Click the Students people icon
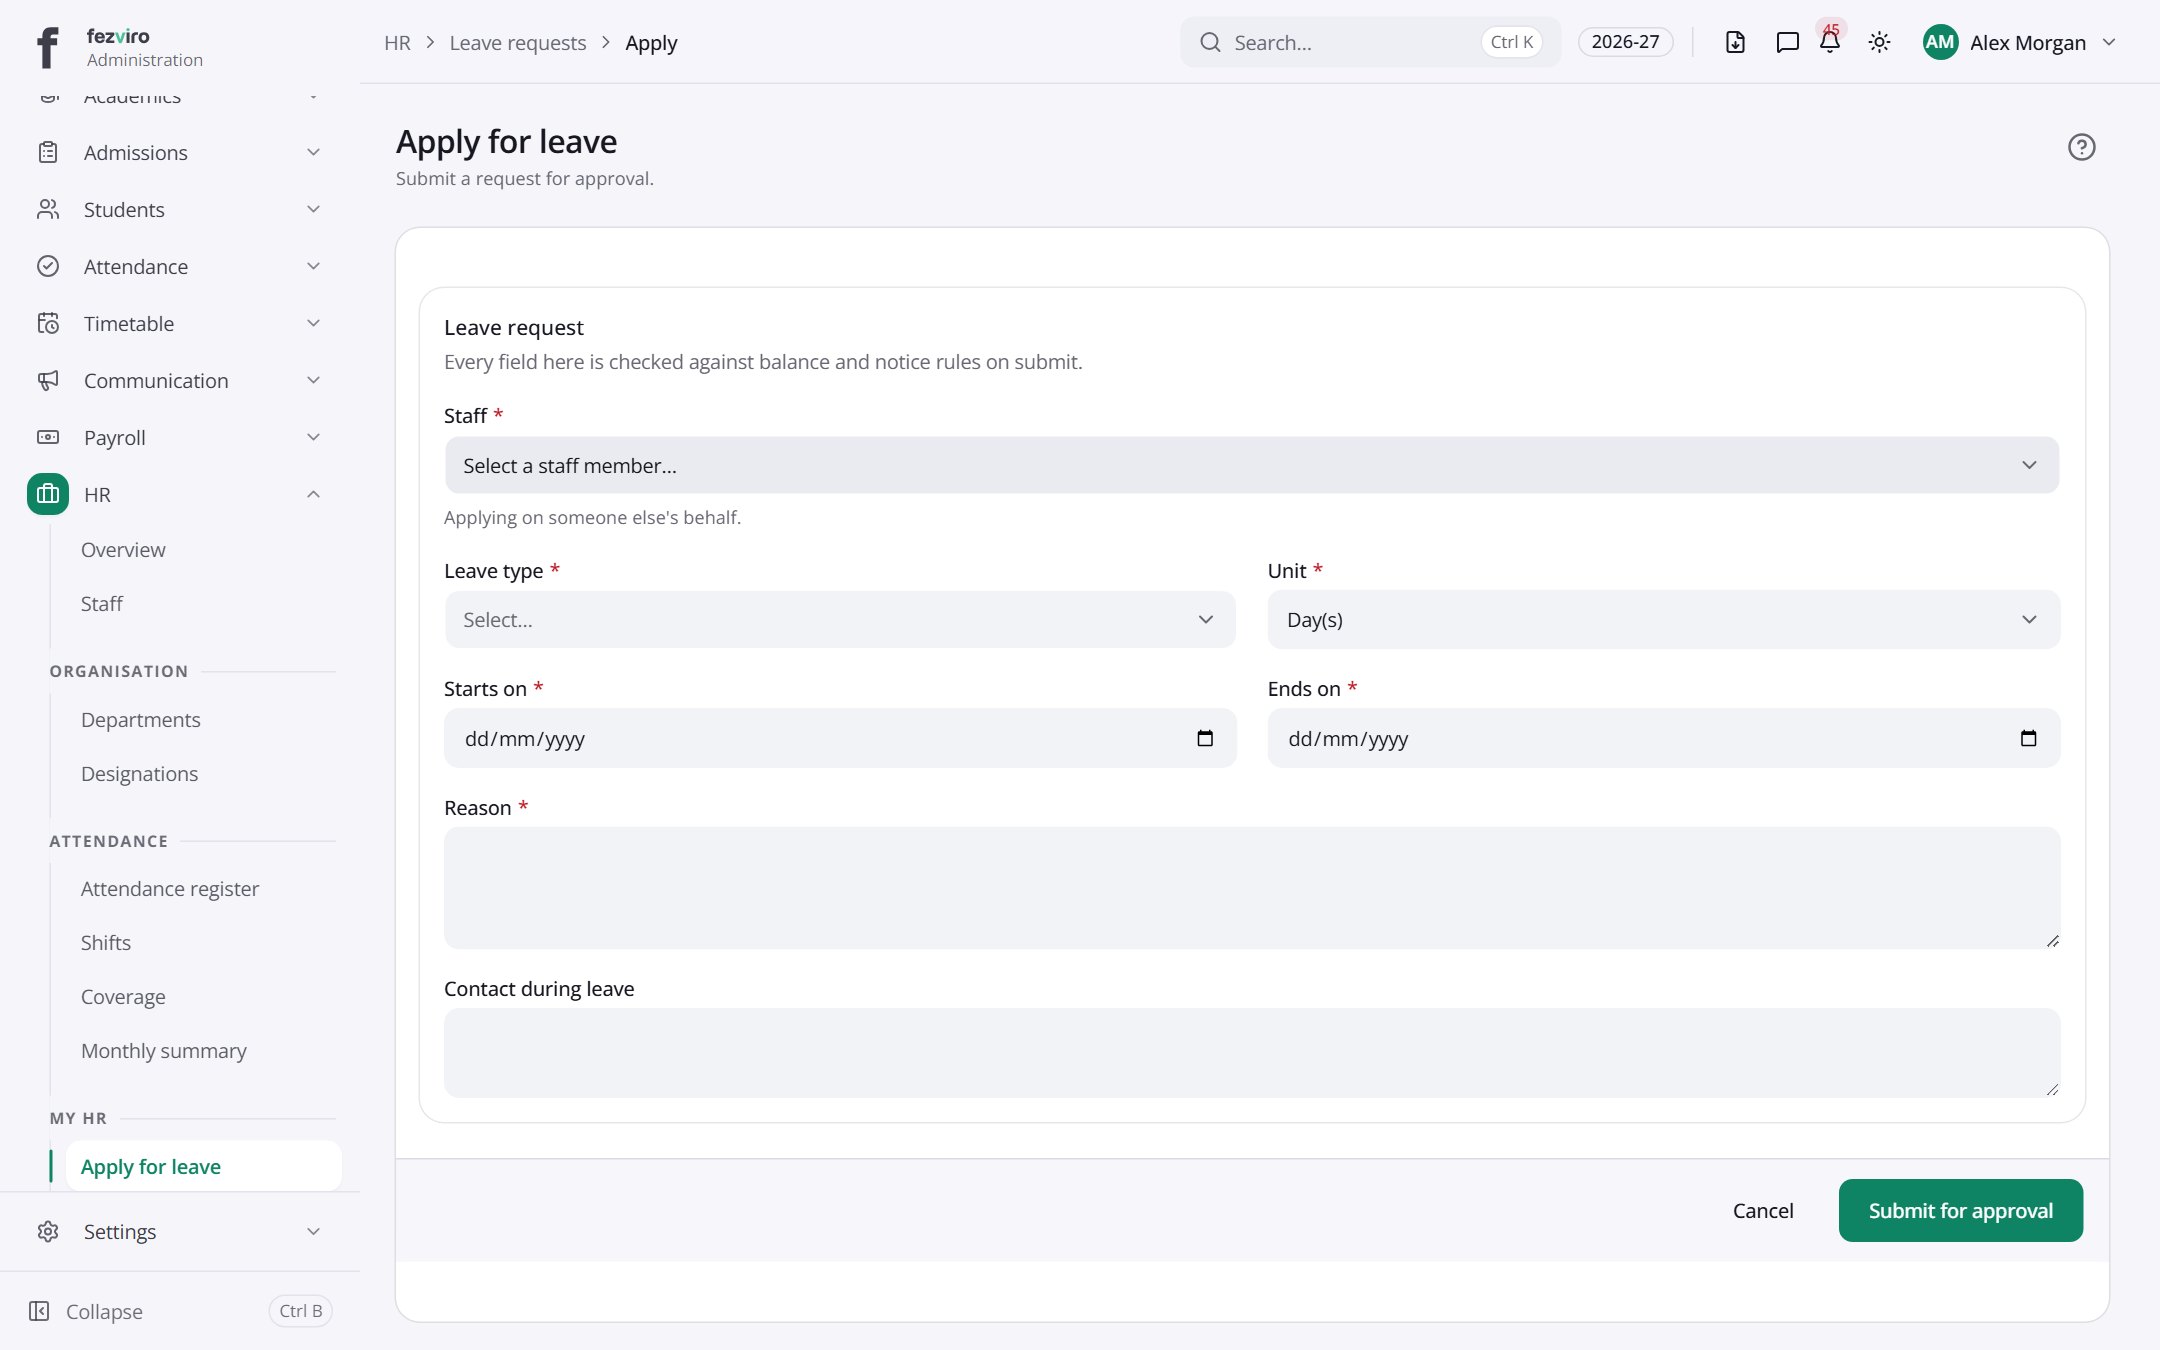This screenshot has height=1350, width=2160. point(48,209)
